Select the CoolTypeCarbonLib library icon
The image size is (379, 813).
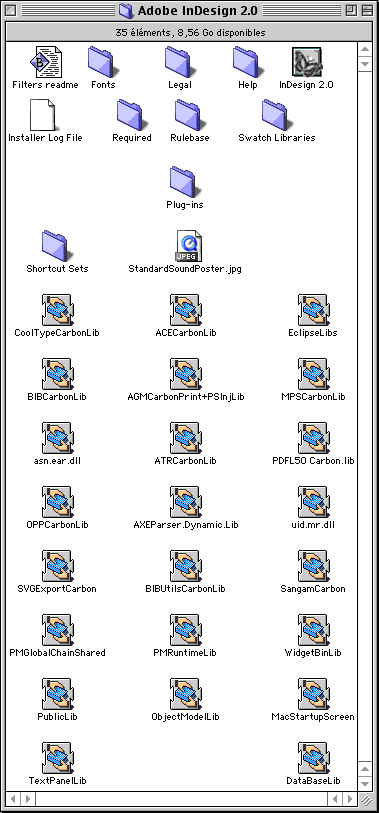tap(57, 310)
